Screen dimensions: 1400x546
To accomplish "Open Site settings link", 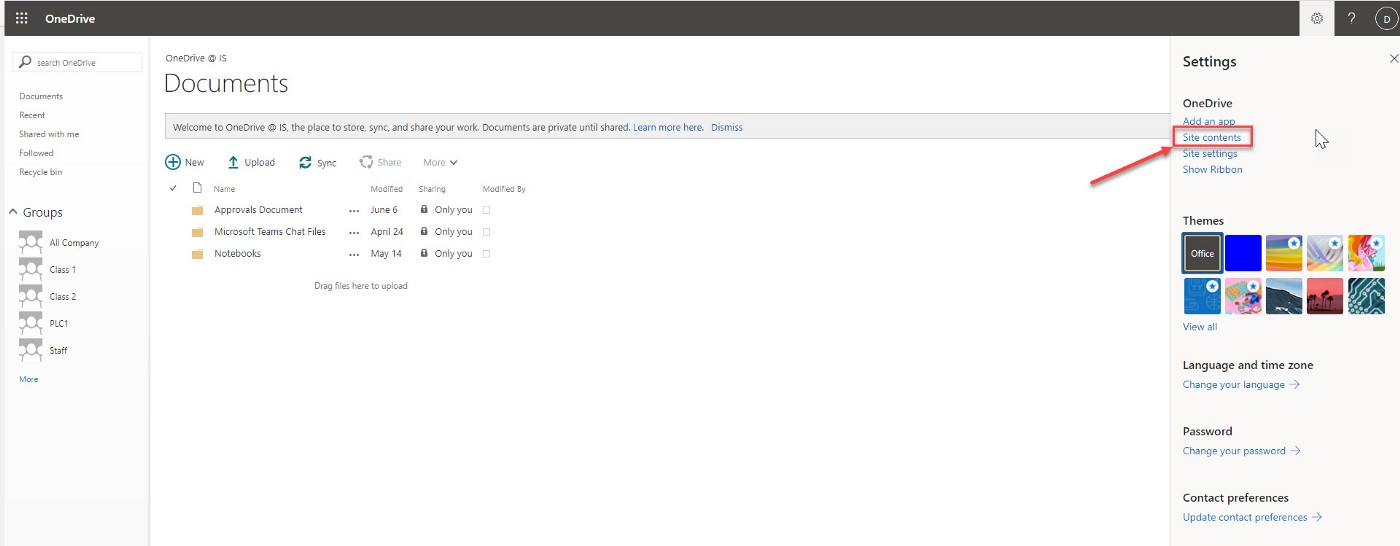I will 1210,153.
